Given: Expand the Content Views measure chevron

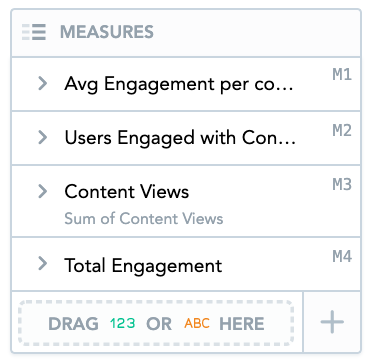Looking at the screenshot, I should (42, 191).
